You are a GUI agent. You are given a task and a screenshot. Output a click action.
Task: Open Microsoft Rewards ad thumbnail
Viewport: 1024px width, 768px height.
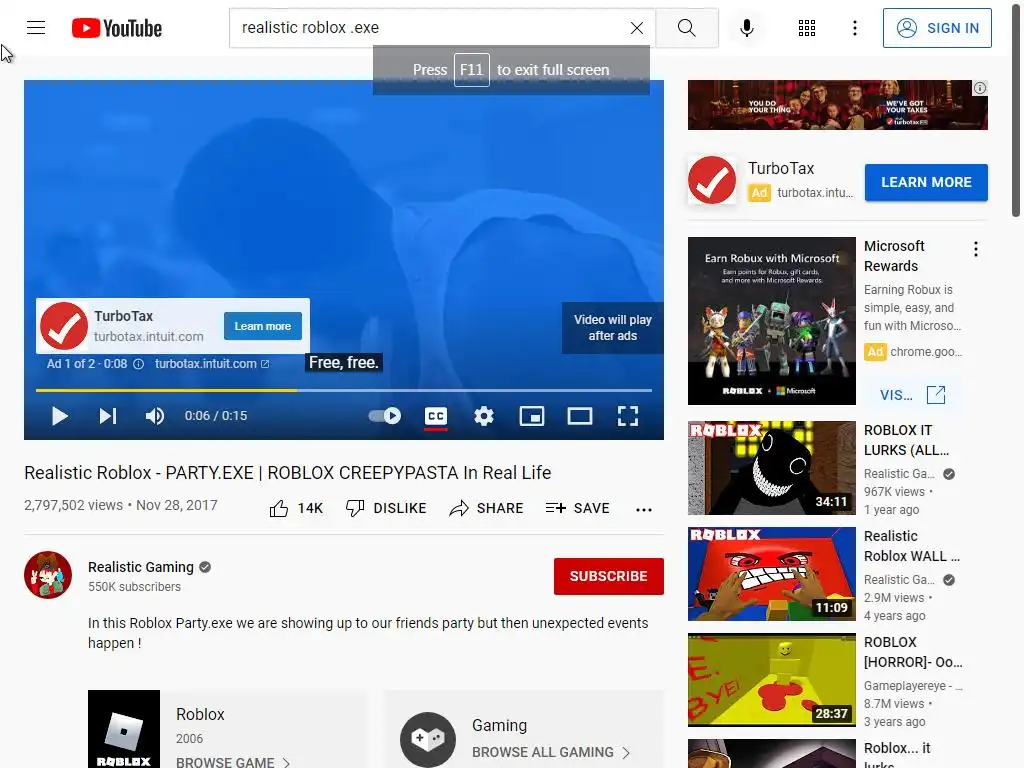tap(771, 321)
